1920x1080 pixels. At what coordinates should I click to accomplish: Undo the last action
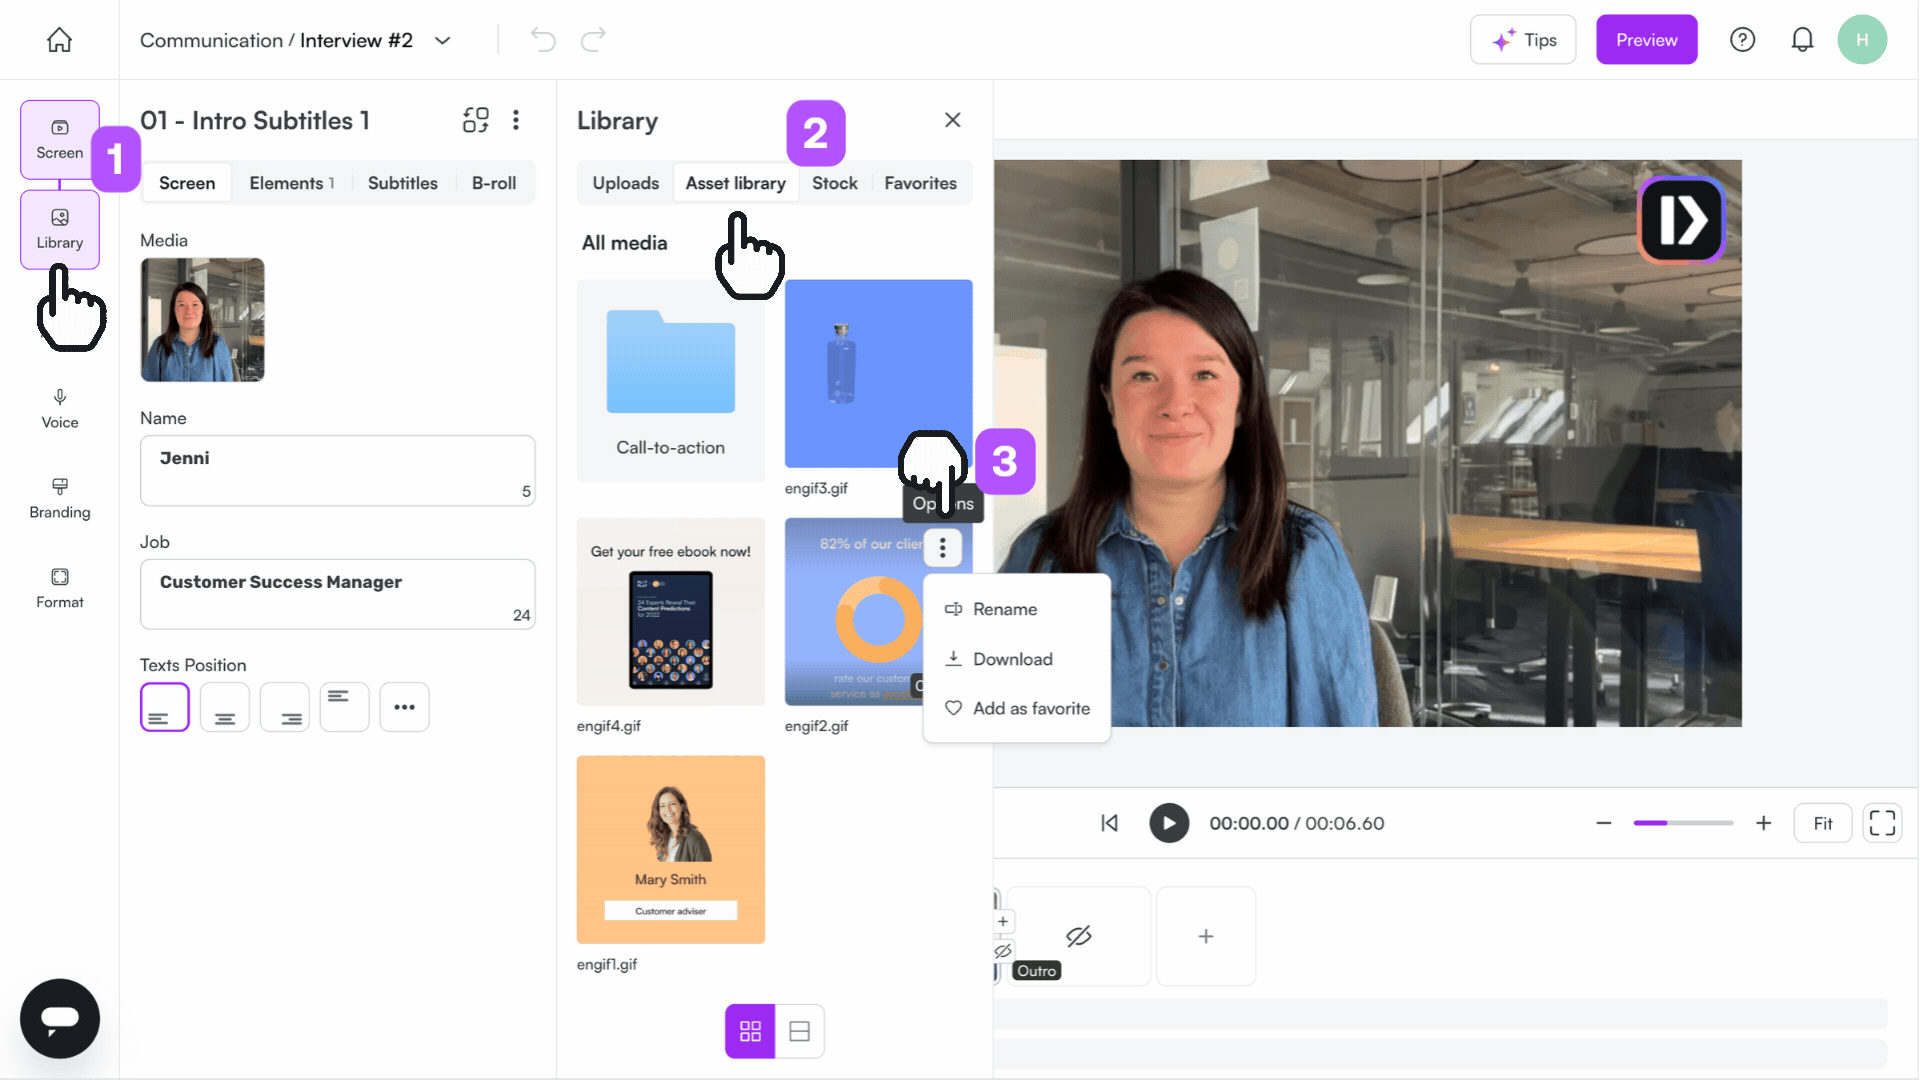tap(542, 40)
